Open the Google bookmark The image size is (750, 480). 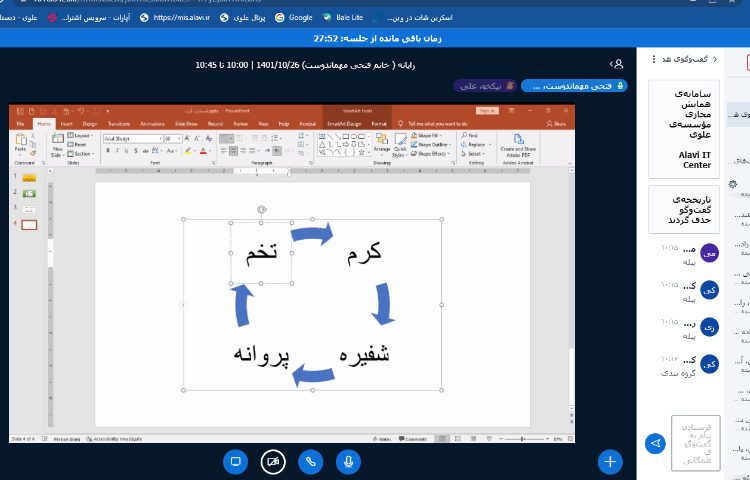[x=294, y=17]
